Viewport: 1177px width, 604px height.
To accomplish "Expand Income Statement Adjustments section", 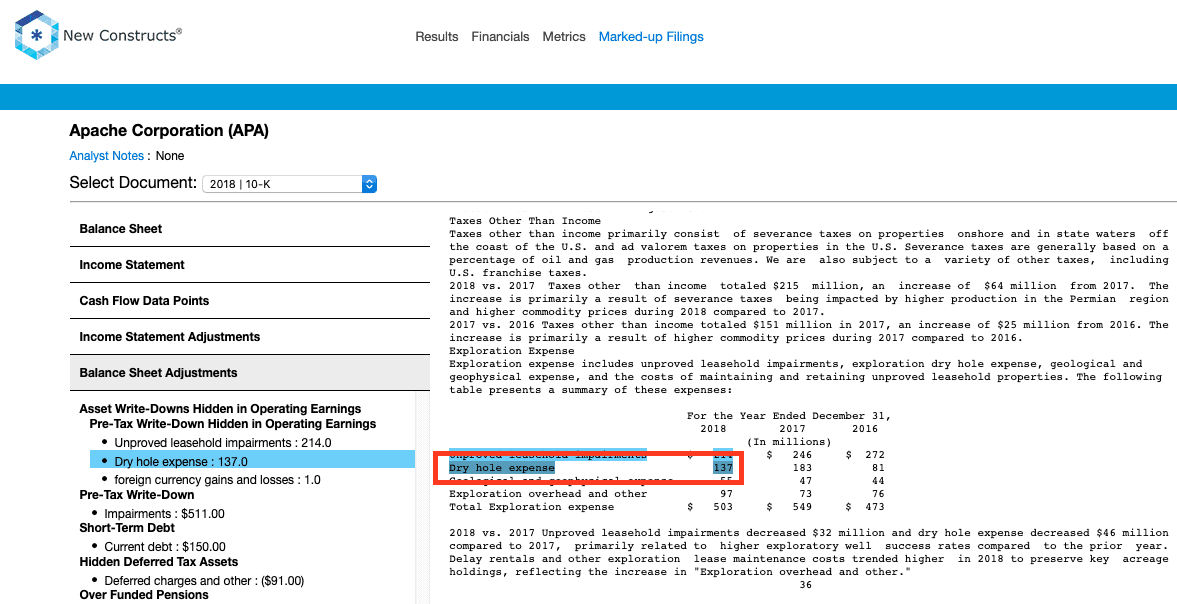I will 250,337.
